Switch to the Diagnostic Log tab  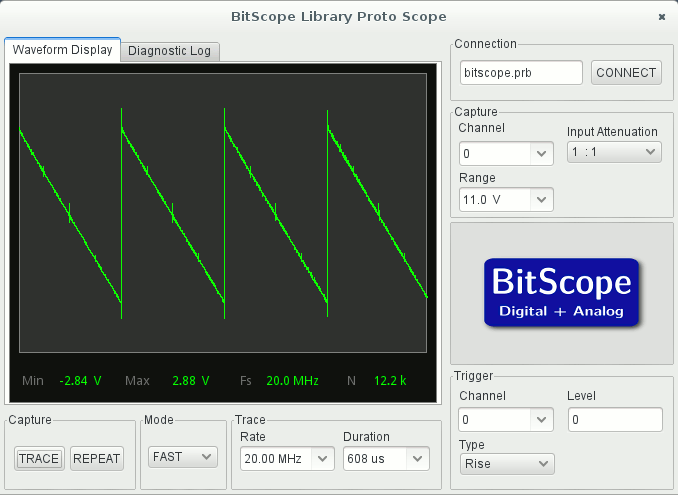170,51
